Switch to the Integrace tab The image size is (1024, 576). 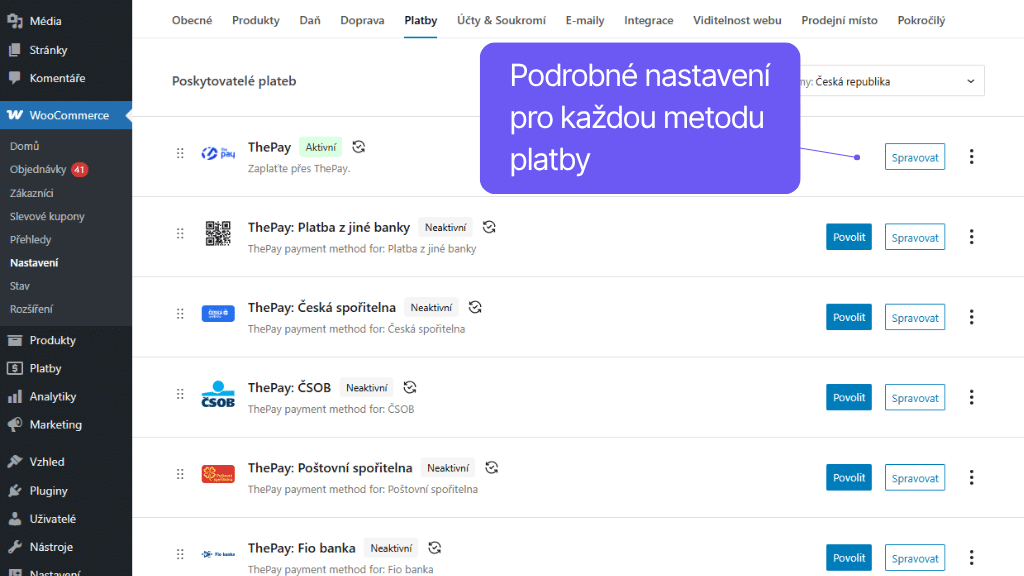pos(648,20)
